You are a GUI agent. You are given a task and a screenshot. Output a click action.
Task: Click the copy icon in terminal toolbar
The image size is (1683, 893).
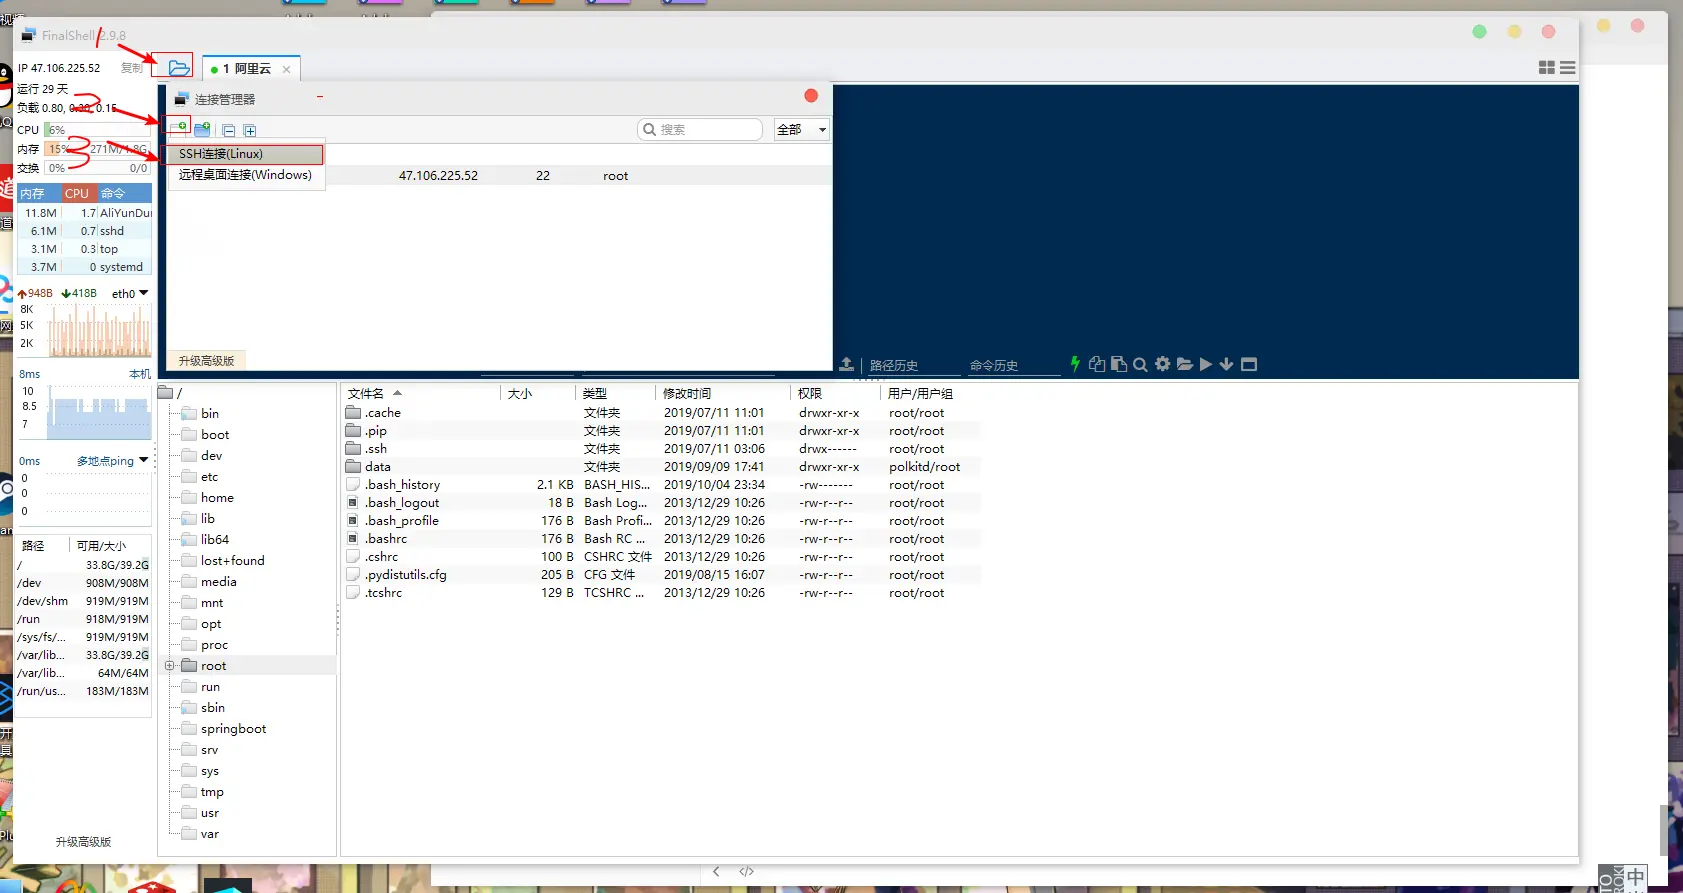[1097, 364]
